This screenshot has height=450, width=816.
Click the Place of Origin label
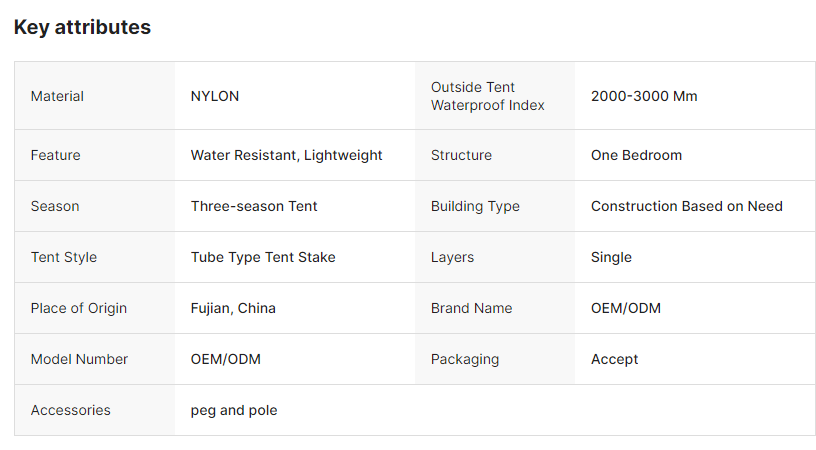[79, 308]
